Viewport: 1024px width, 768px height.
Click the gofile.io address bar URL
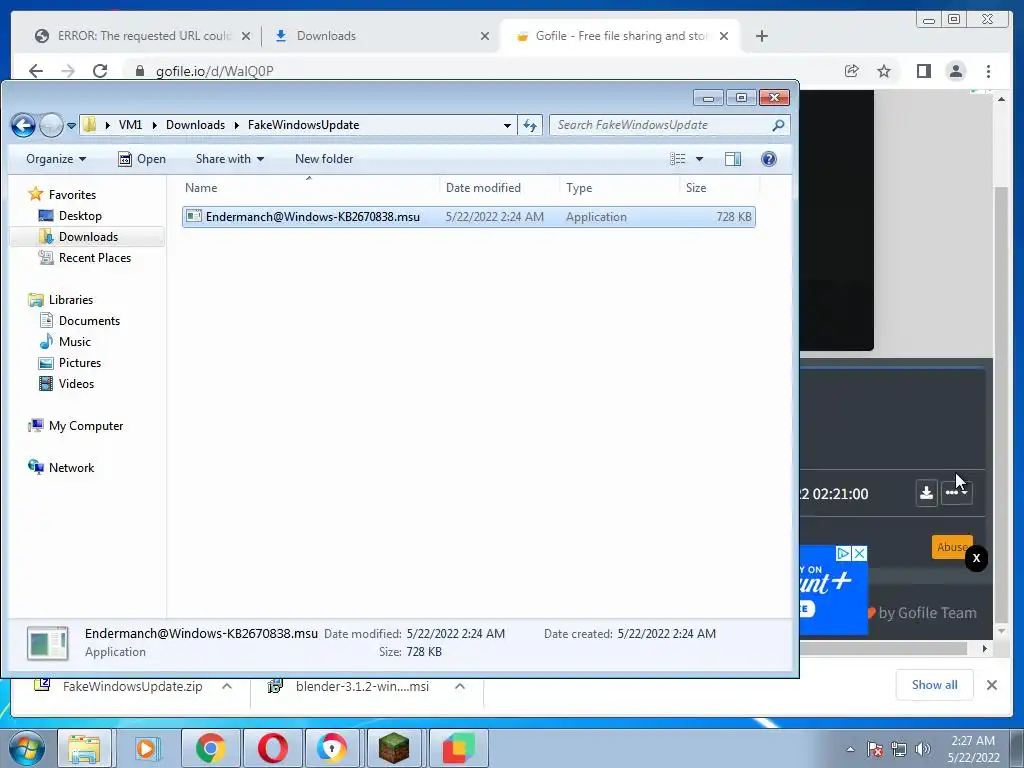214,71
